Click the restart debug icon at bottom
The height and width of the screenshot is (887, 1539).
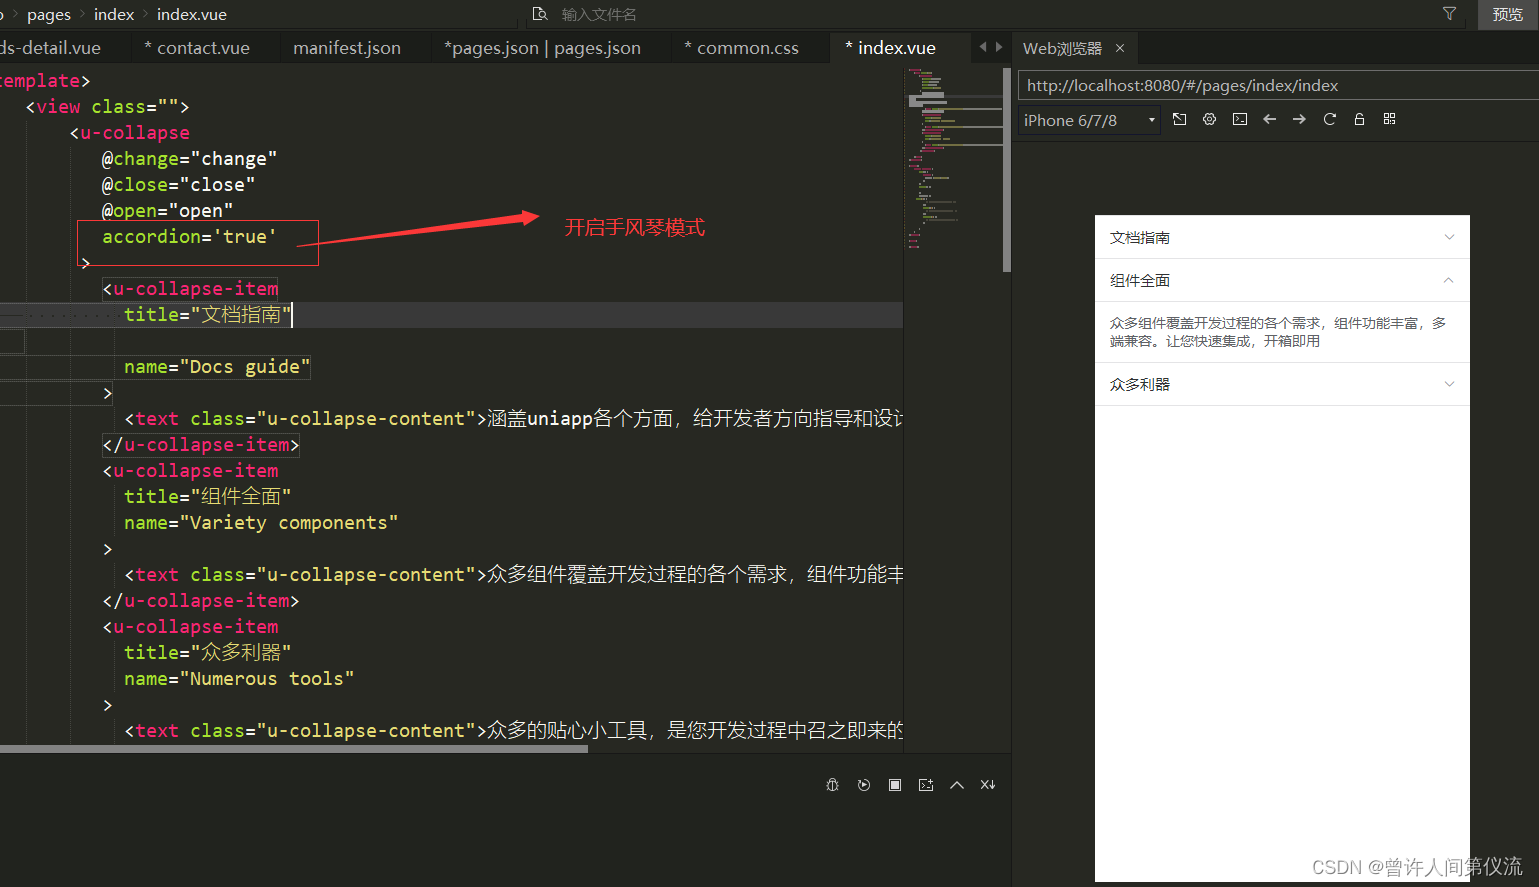coord(863,784)
